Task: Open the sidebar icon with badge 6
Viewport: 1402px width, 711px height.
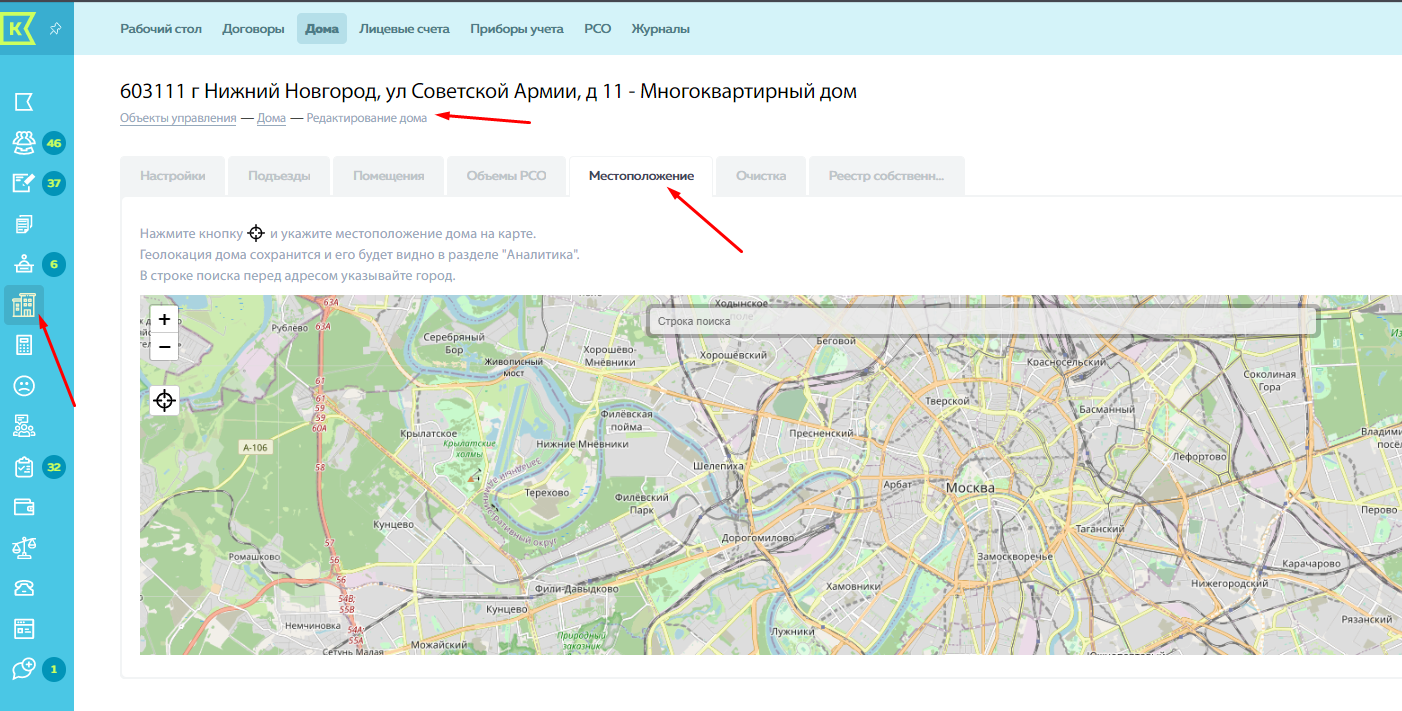Action: pyautogui.click(x=24, y=264)
